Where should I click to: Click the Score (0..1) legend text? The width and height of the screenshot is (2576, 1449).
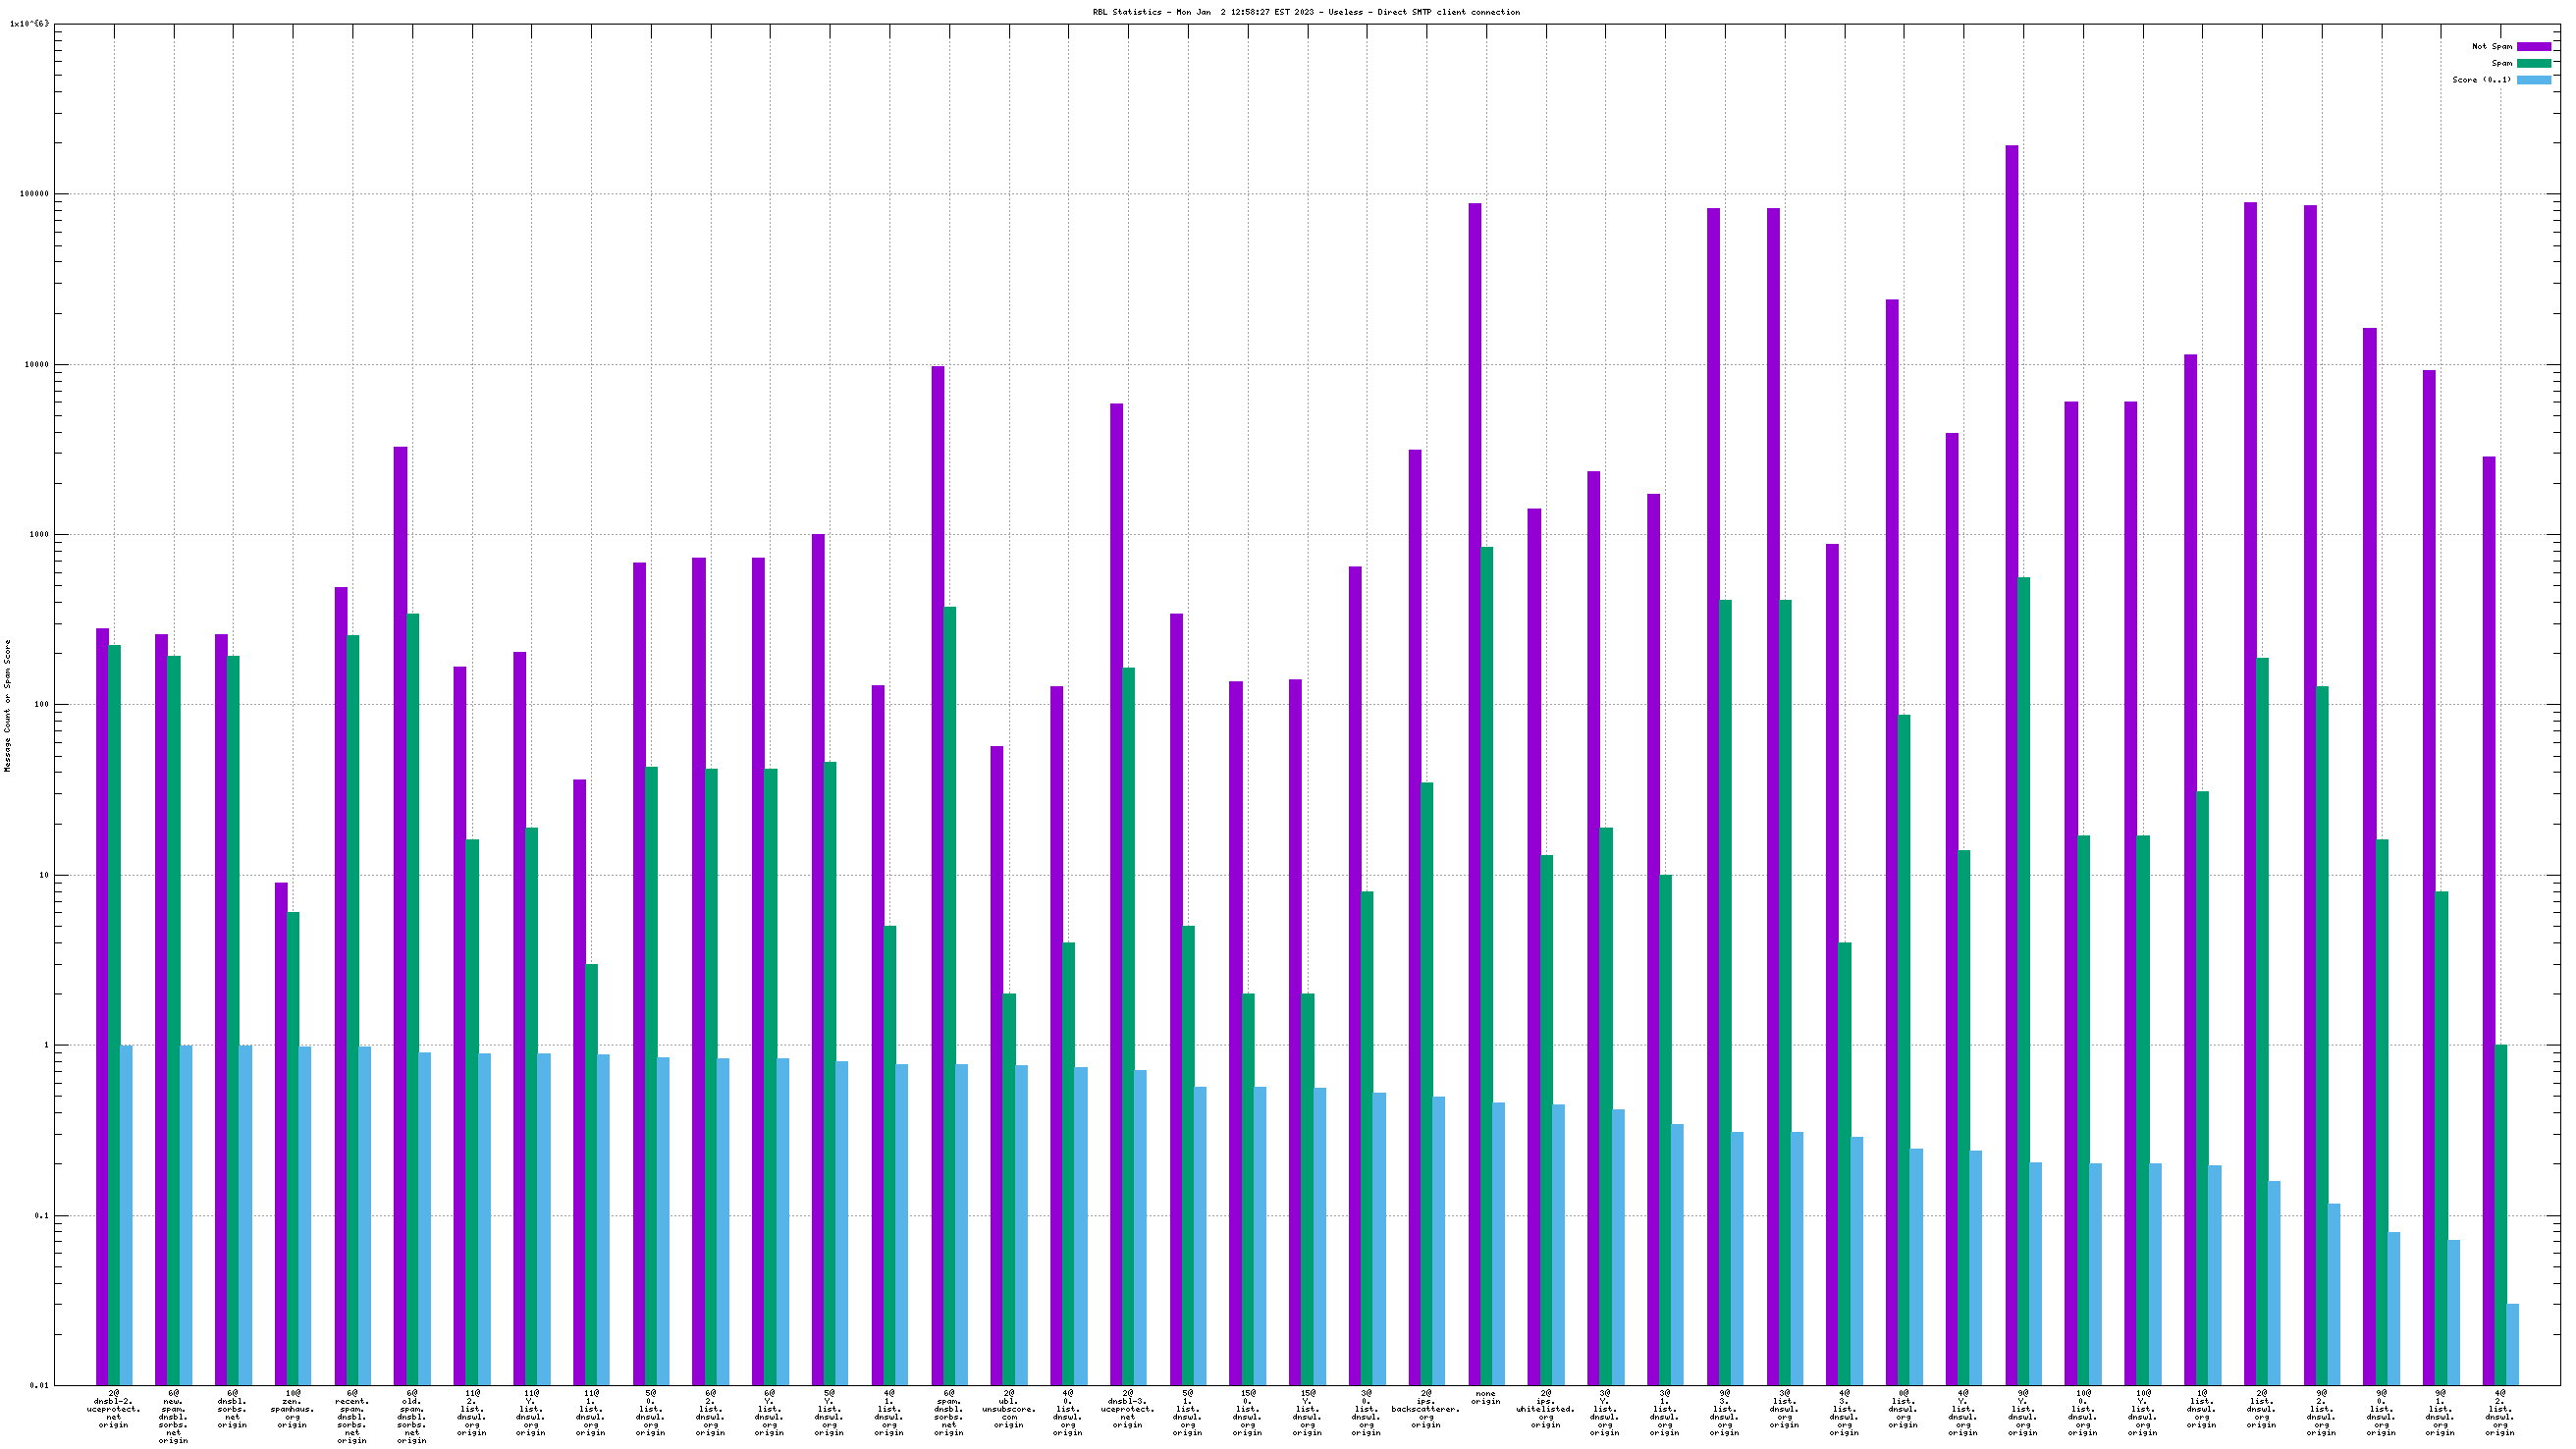2481,80
